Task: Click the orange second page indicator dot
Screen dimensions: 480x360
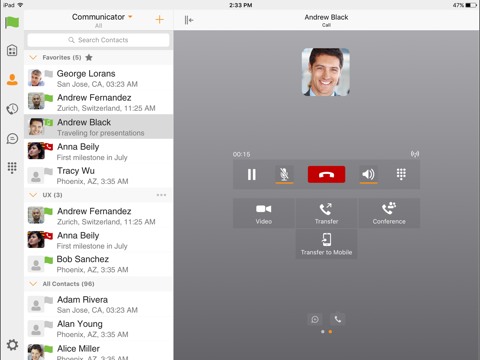Action: click(x=330, y=332)
